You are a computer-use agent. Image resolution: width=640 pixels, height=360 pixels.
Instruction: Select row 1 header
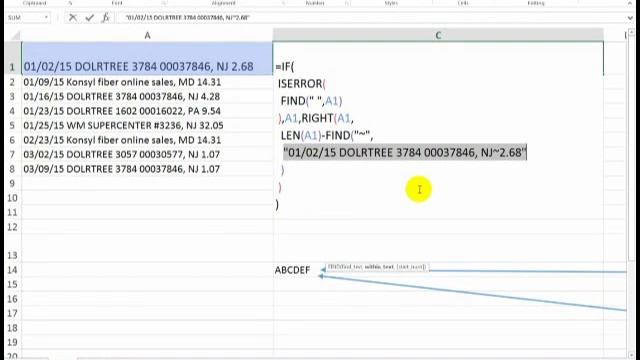click(x=12, y=58)
